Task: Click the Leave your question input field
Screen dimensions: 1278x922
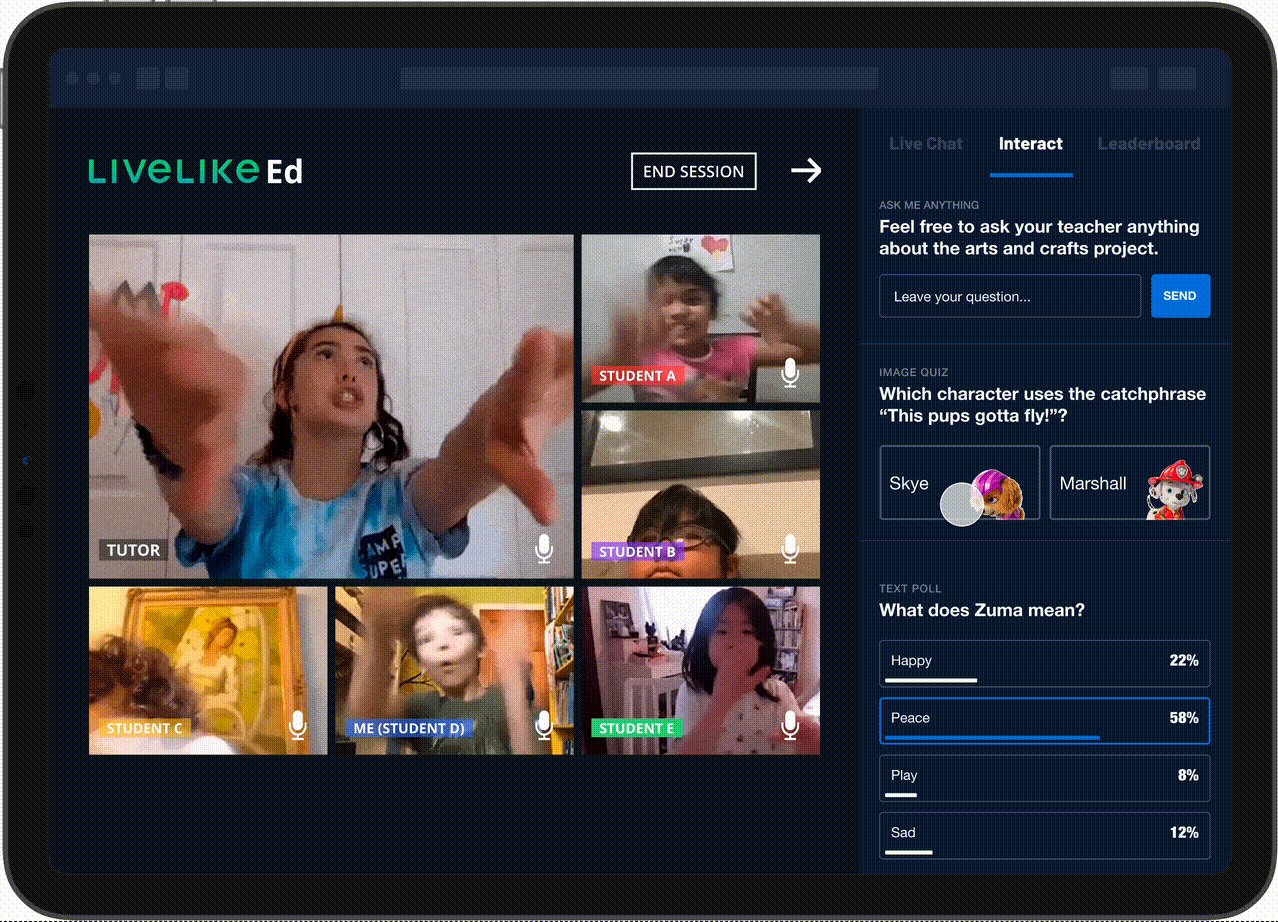Action: (x=1010, y=296)
